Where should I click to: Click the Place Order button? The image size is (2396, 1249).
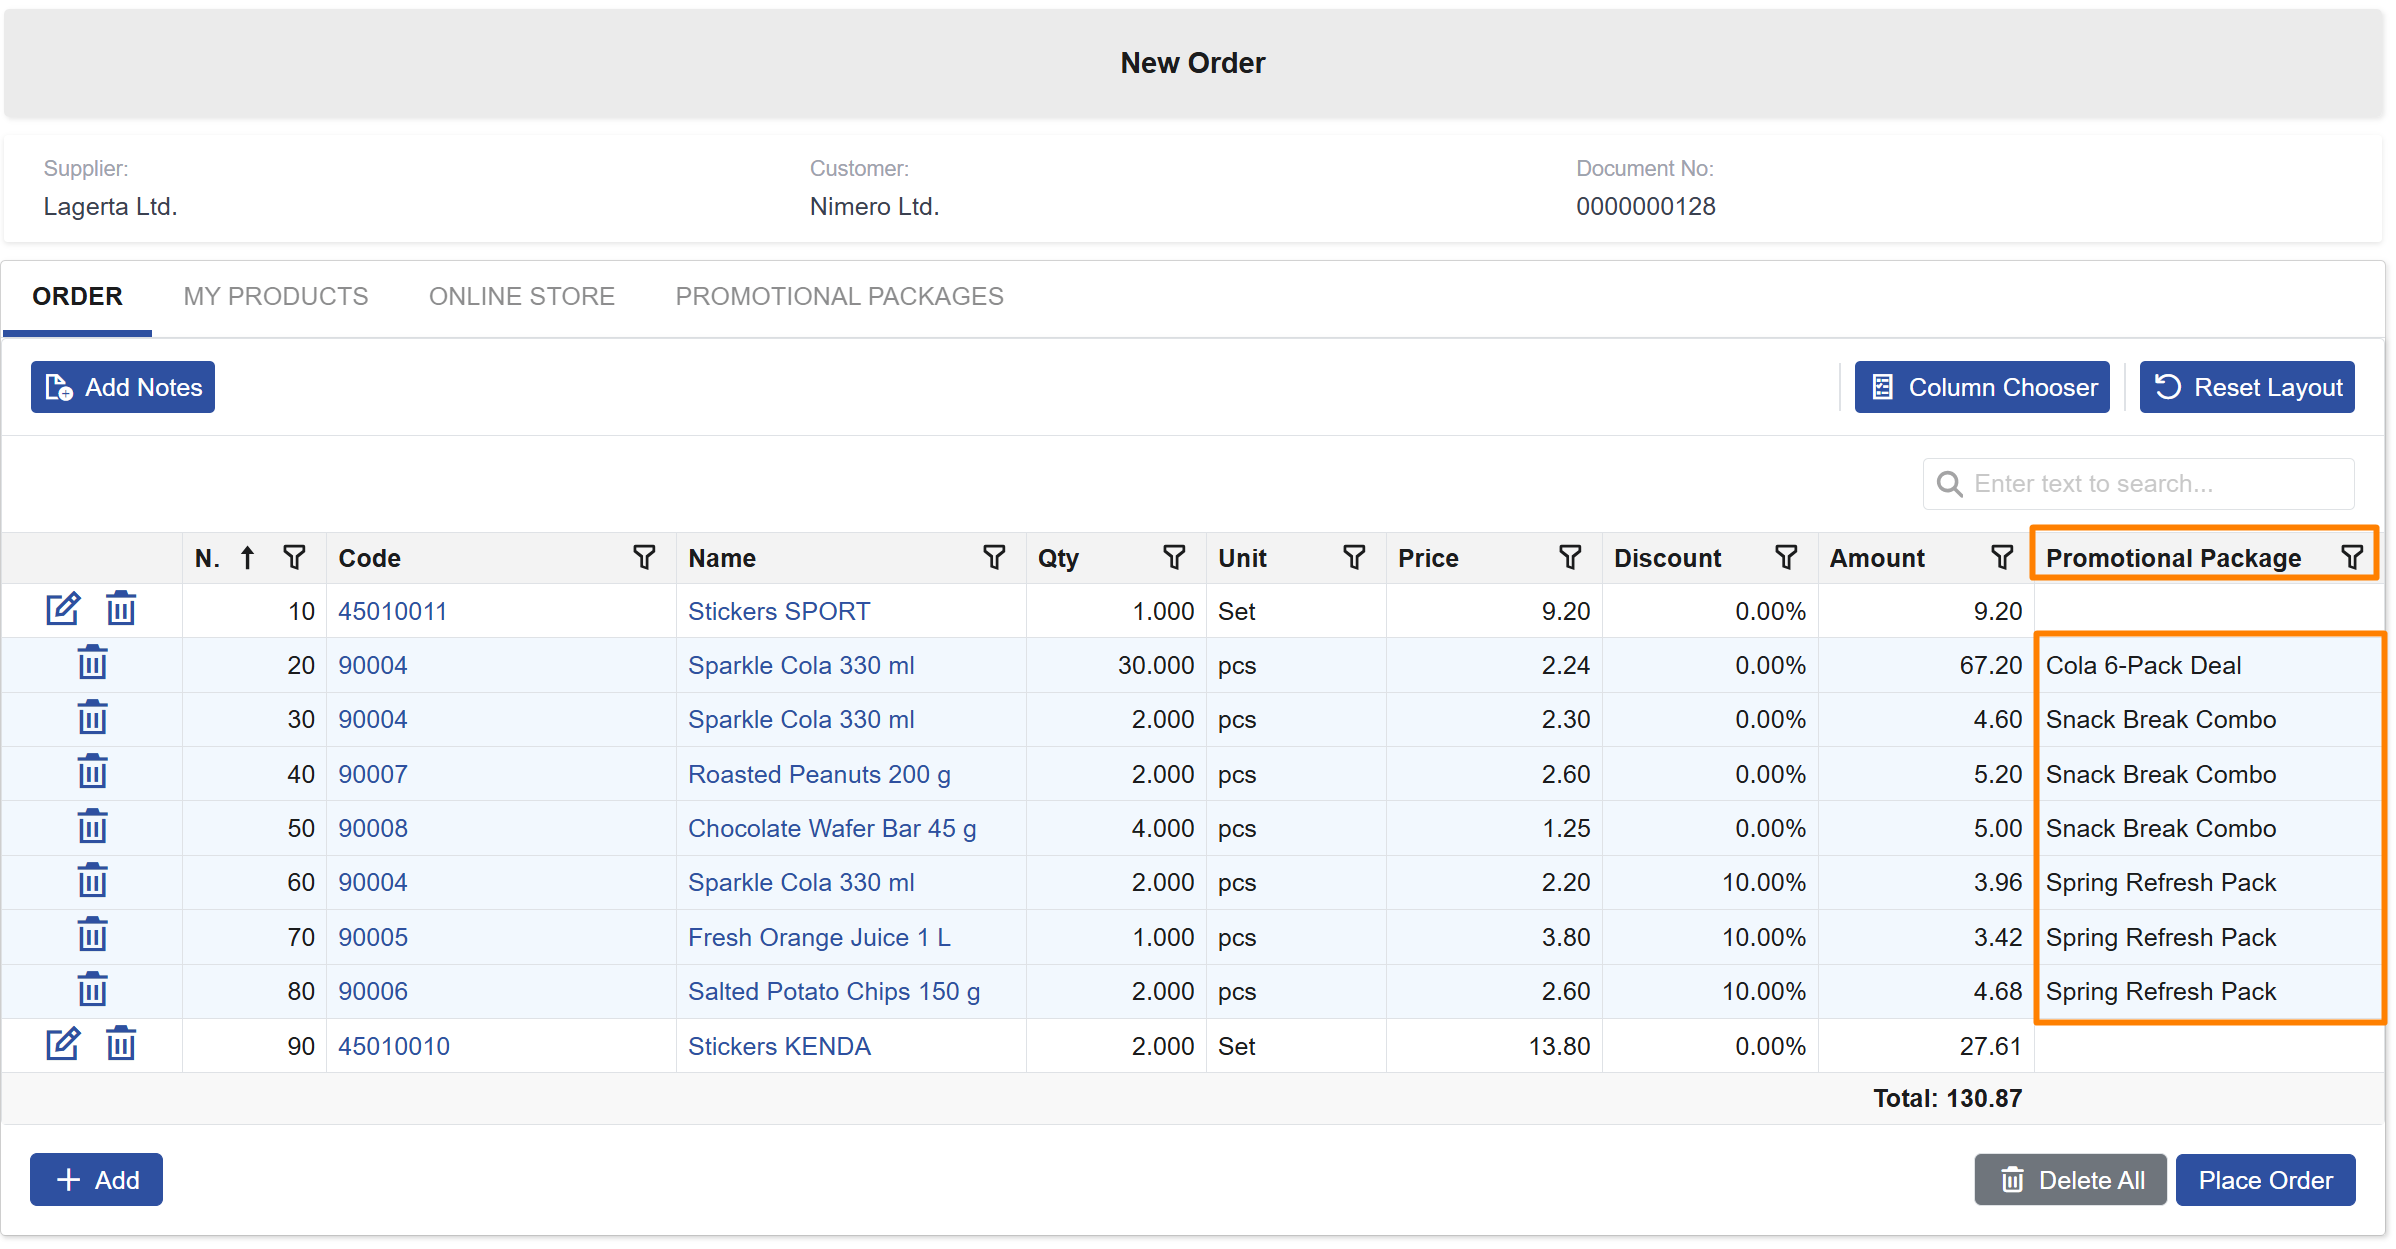click(2266, 1180)
